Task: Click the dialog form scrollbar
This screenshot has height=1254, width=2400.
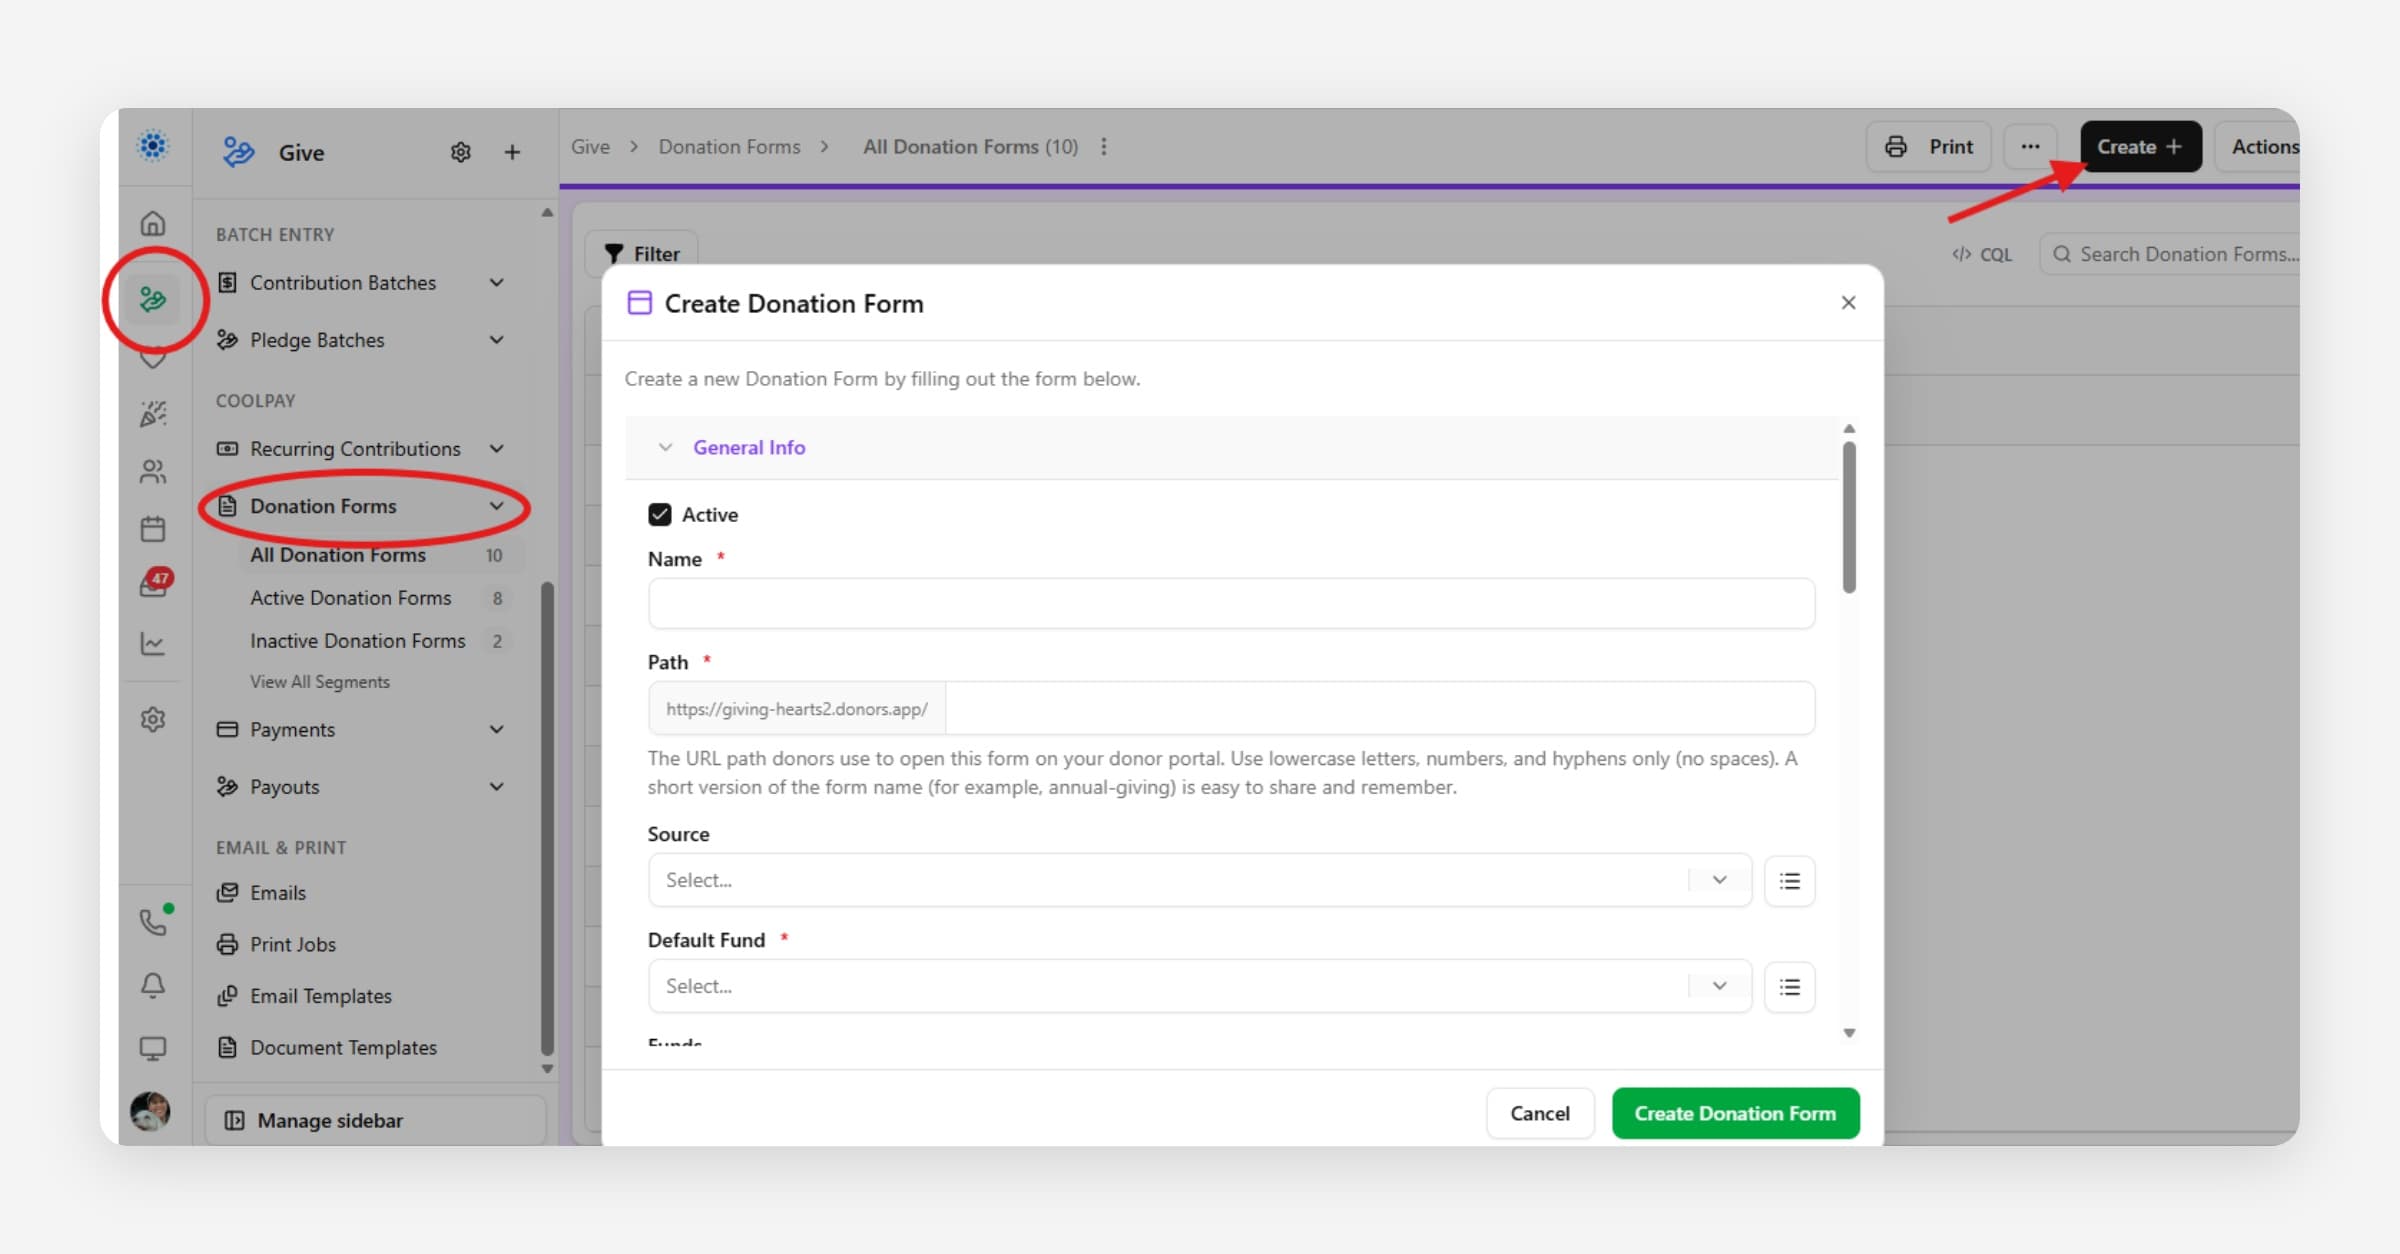Action: tap(1849, 517)
